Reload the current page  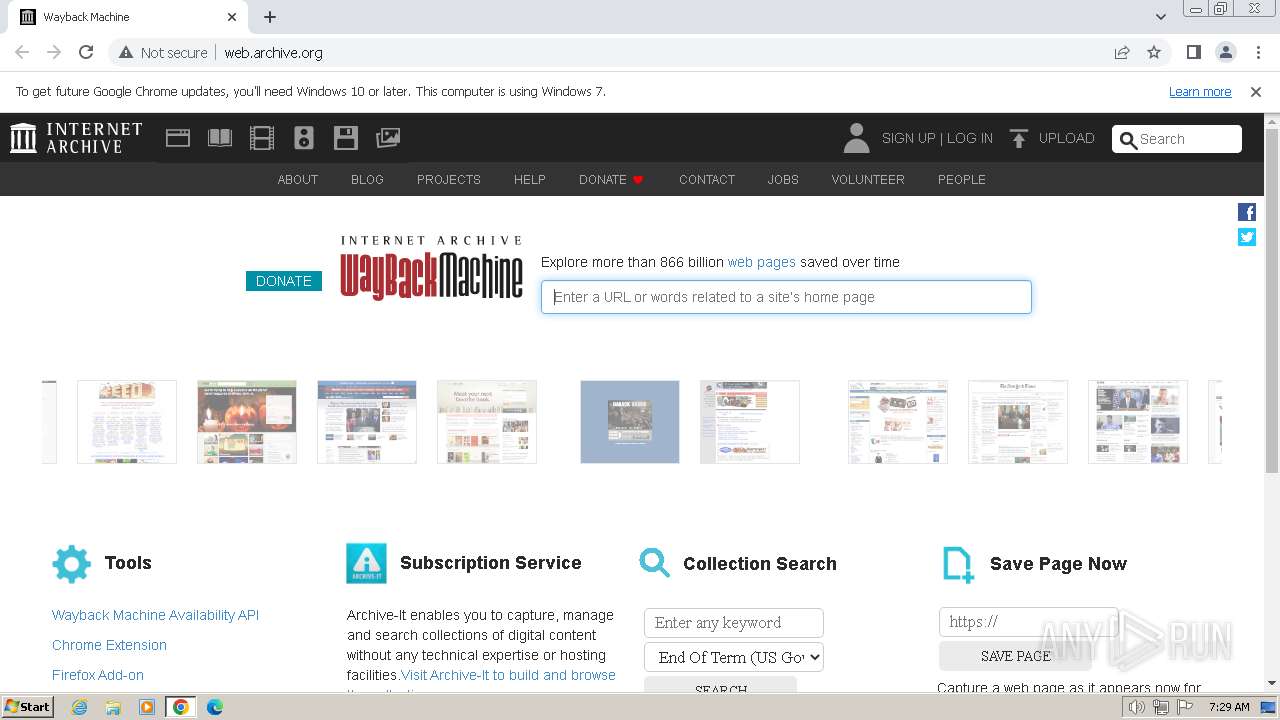click(x=86, y=52)
